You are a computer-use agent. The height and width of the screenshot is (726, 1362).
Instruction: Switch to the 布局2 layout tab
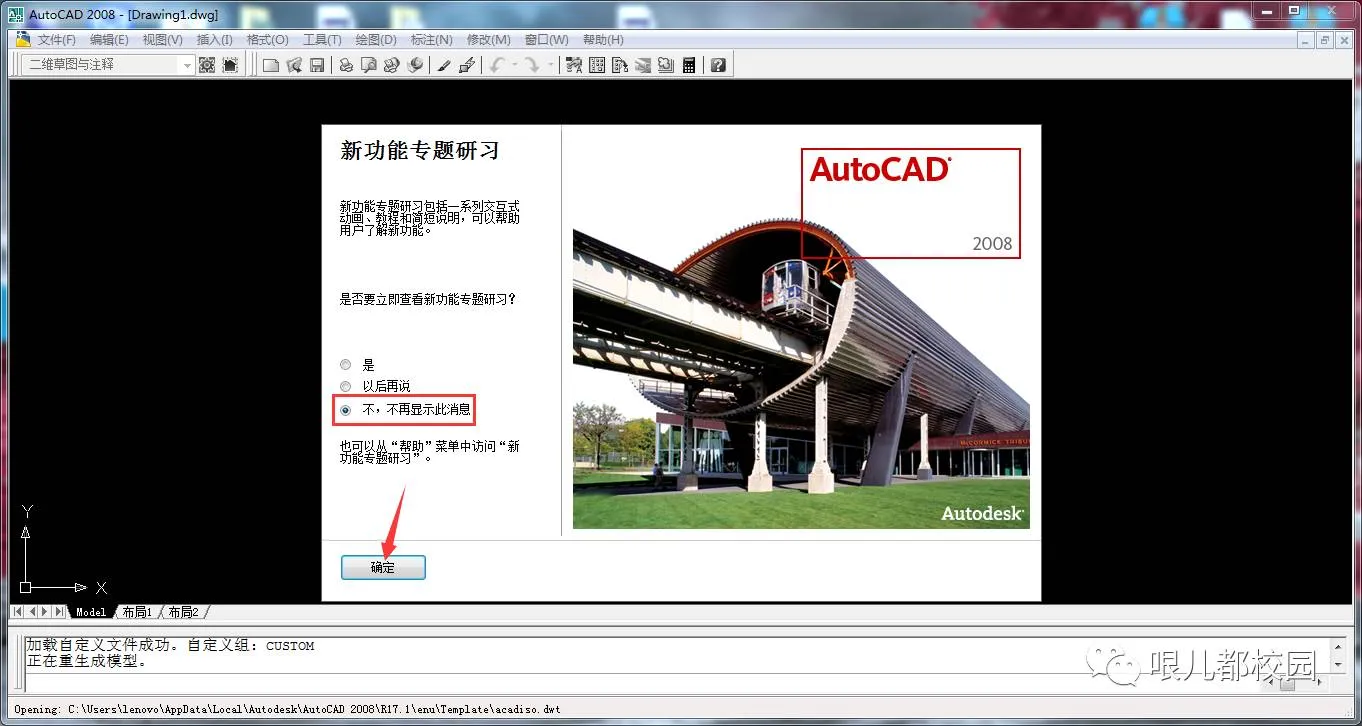[x=183, y=612]
